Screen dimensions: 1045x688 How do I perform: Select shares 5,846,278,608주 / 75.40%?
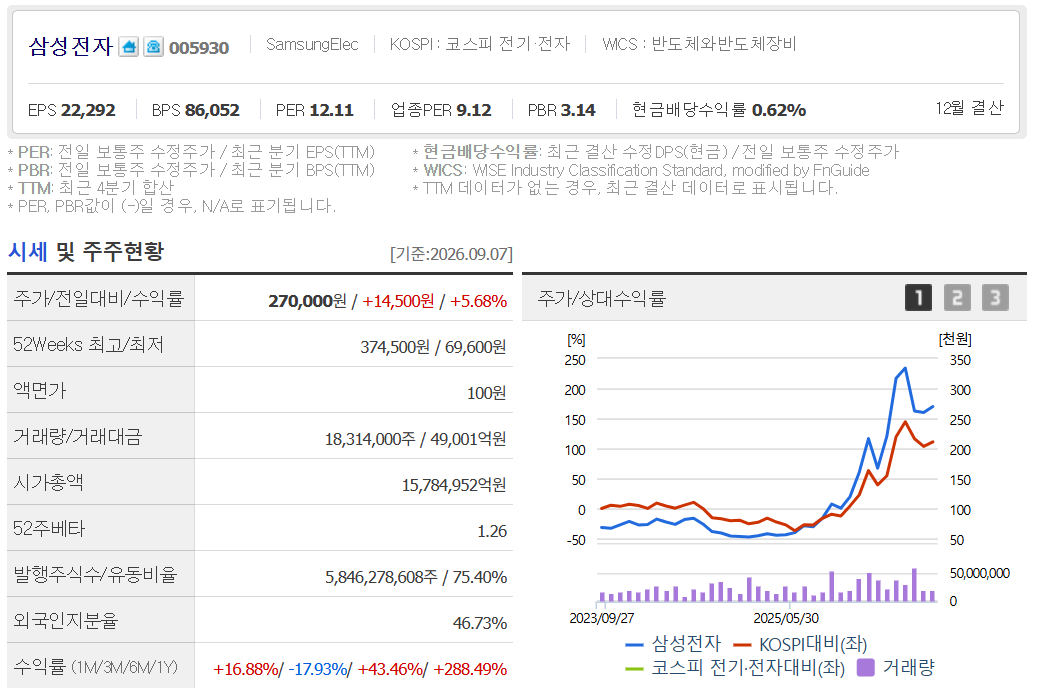(x=416, y=577)
